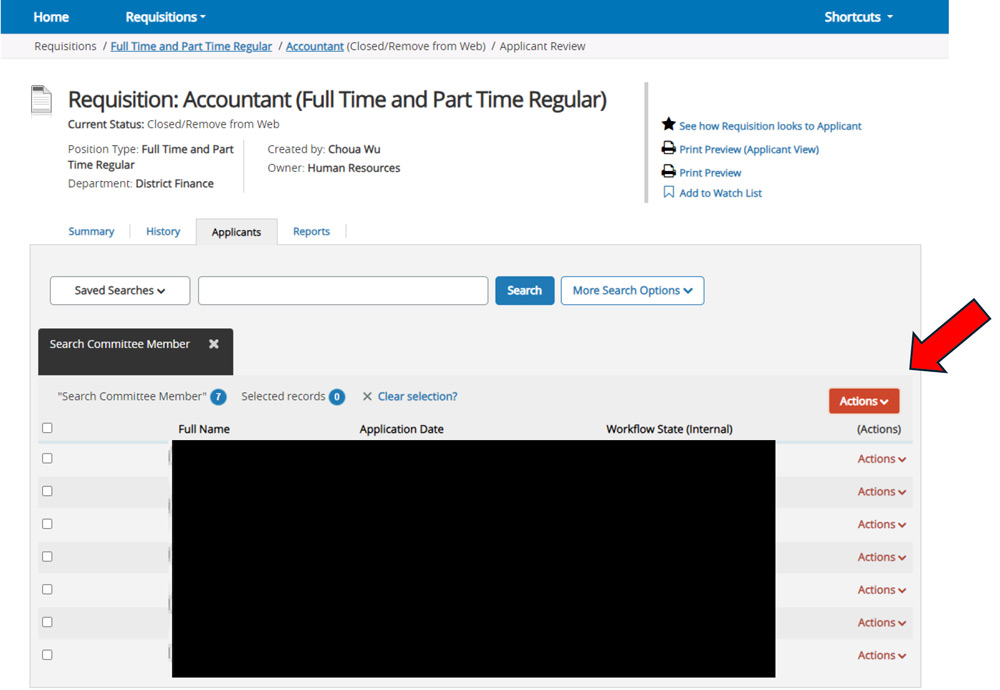
Task: Sort by Workflow State (Internal) column header
Action: tap(669, 429)
